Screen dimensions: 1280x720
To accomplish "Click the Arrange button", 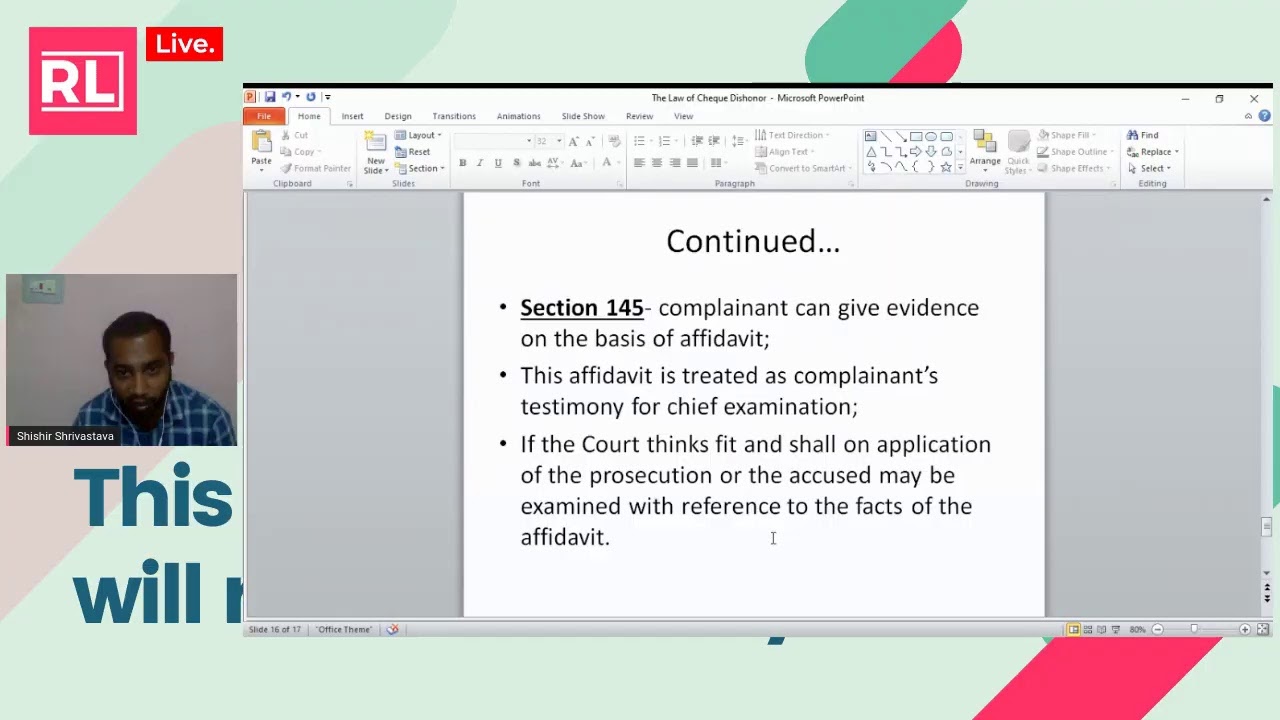I will pos(985,151).
